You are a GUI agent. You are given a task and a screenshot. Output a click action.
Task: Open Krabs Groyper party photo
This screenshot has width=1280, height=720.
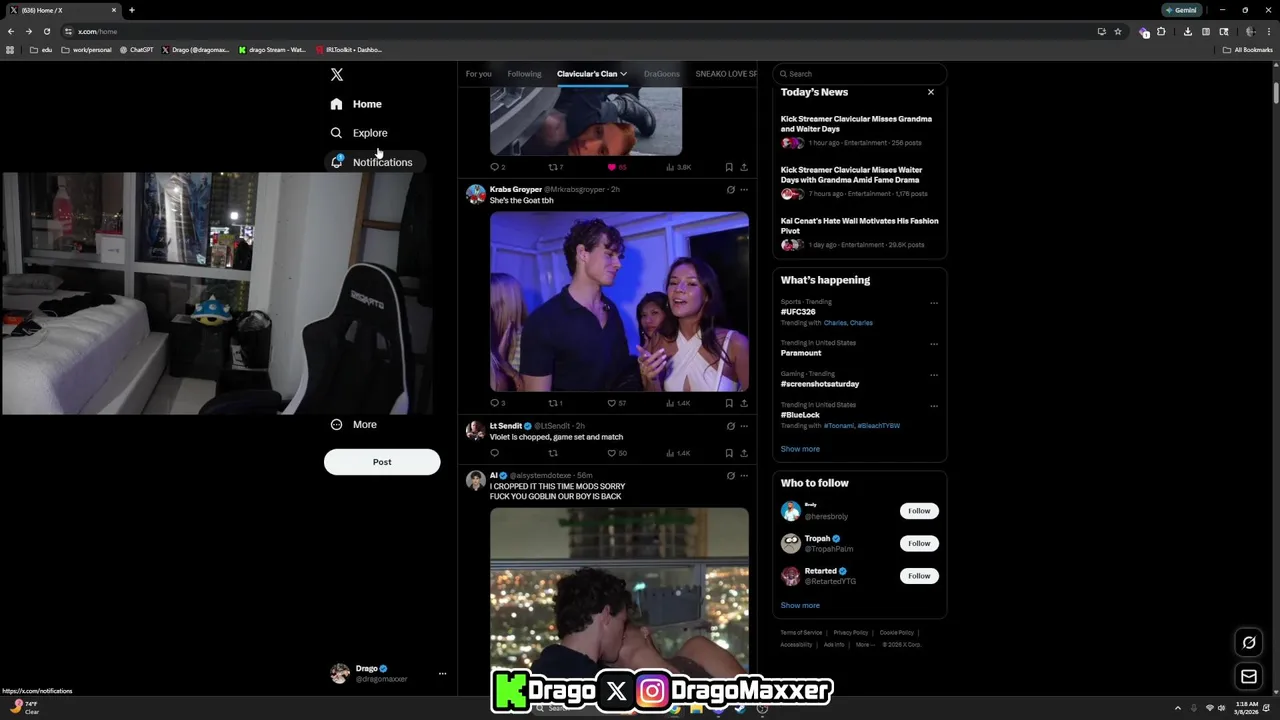[619, 302]
